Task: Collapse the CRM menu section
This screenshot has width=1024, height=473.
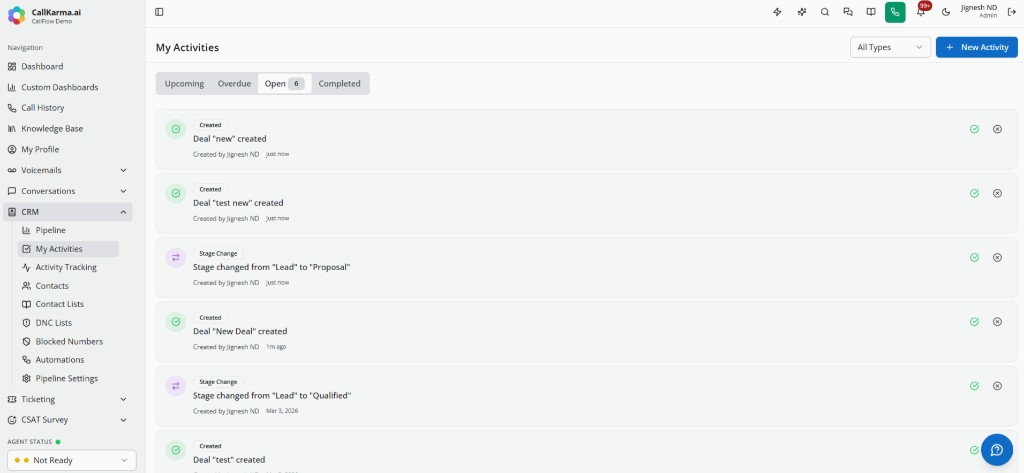Action: (67, 212)
